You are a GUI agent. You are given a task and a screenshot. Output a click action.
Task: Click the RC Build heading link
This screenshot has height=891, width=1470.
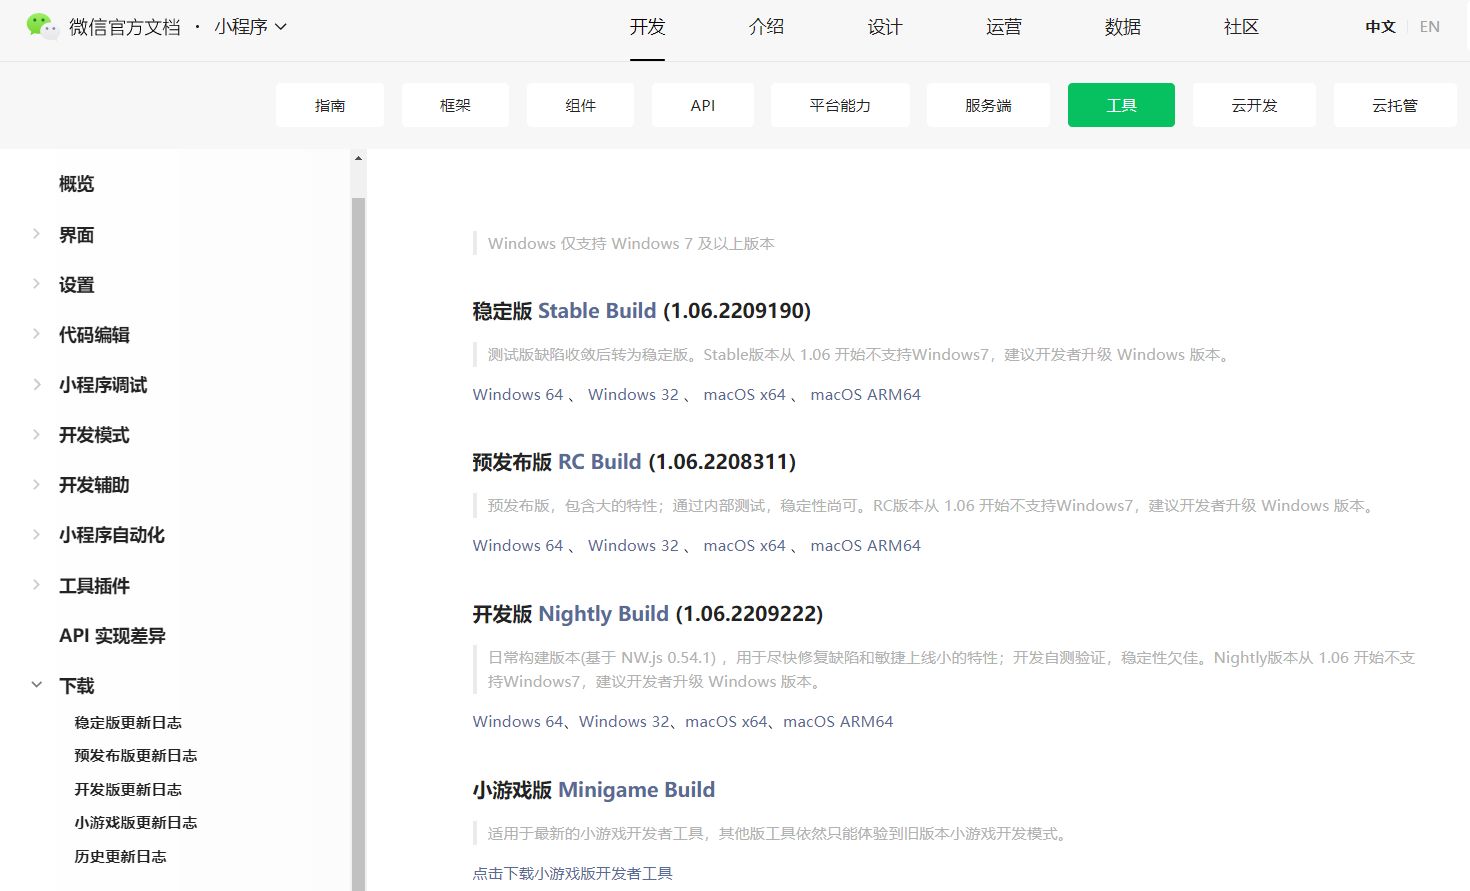click(599, 462)
